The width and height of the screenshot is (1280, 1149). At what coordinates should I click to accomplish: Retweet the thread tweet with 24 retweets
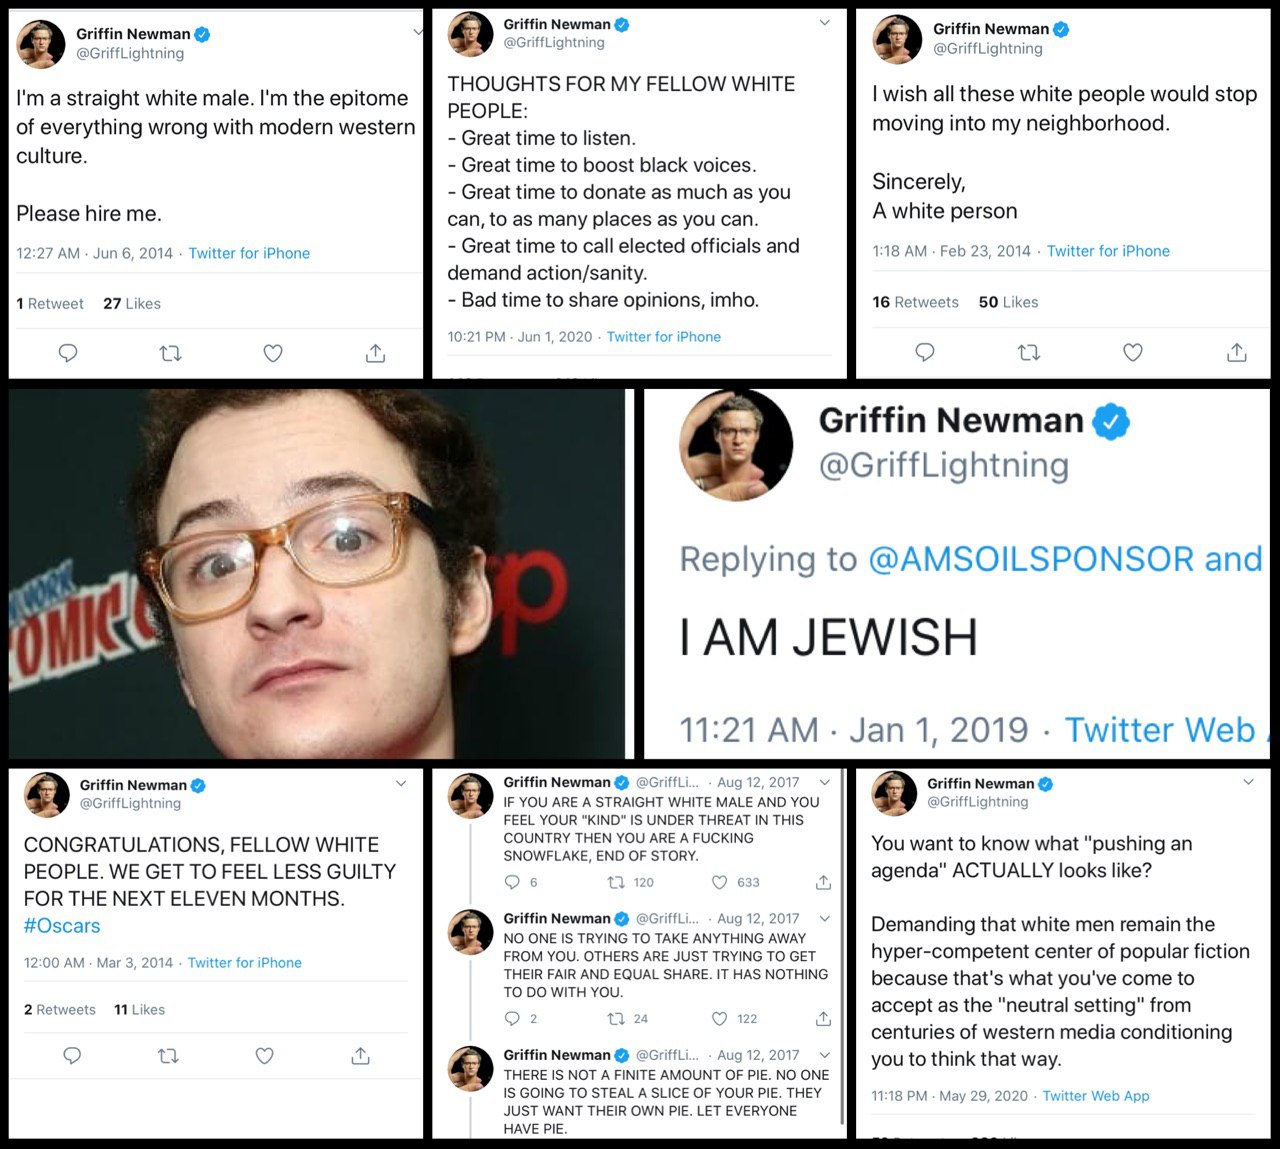[617, 1018]
